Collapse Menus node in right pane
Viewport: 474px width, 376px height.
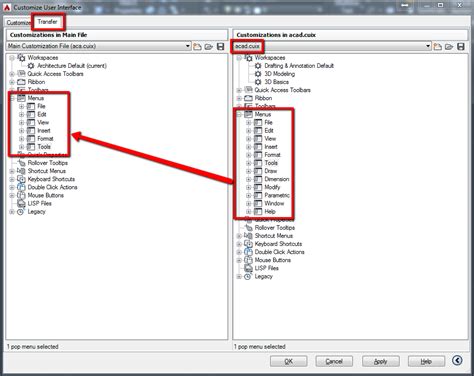point(239,114)
